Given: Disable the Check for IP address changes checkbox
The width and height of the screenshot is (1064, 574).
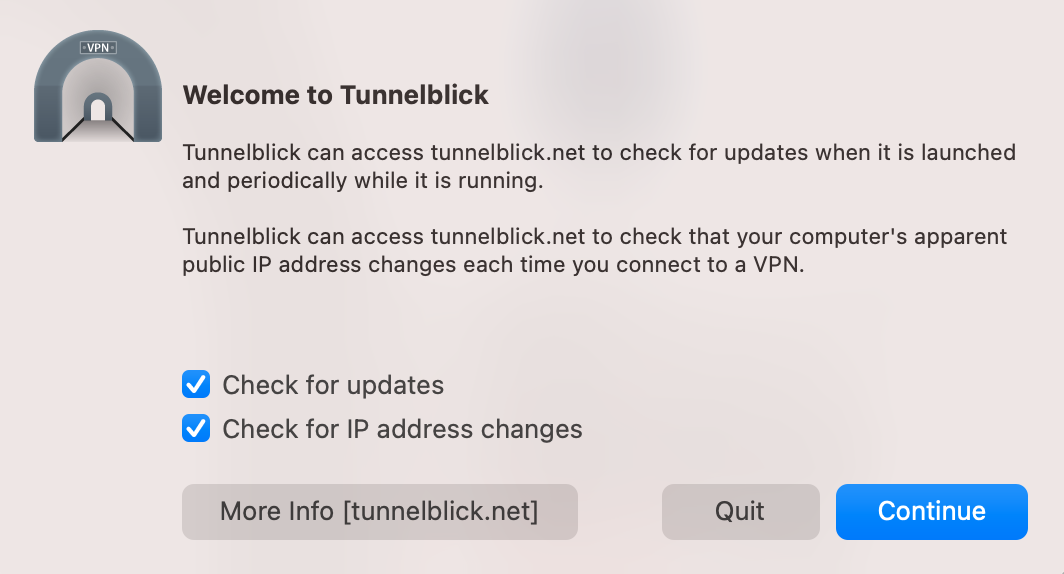Looking at the screenshot, I should point(196,429).
